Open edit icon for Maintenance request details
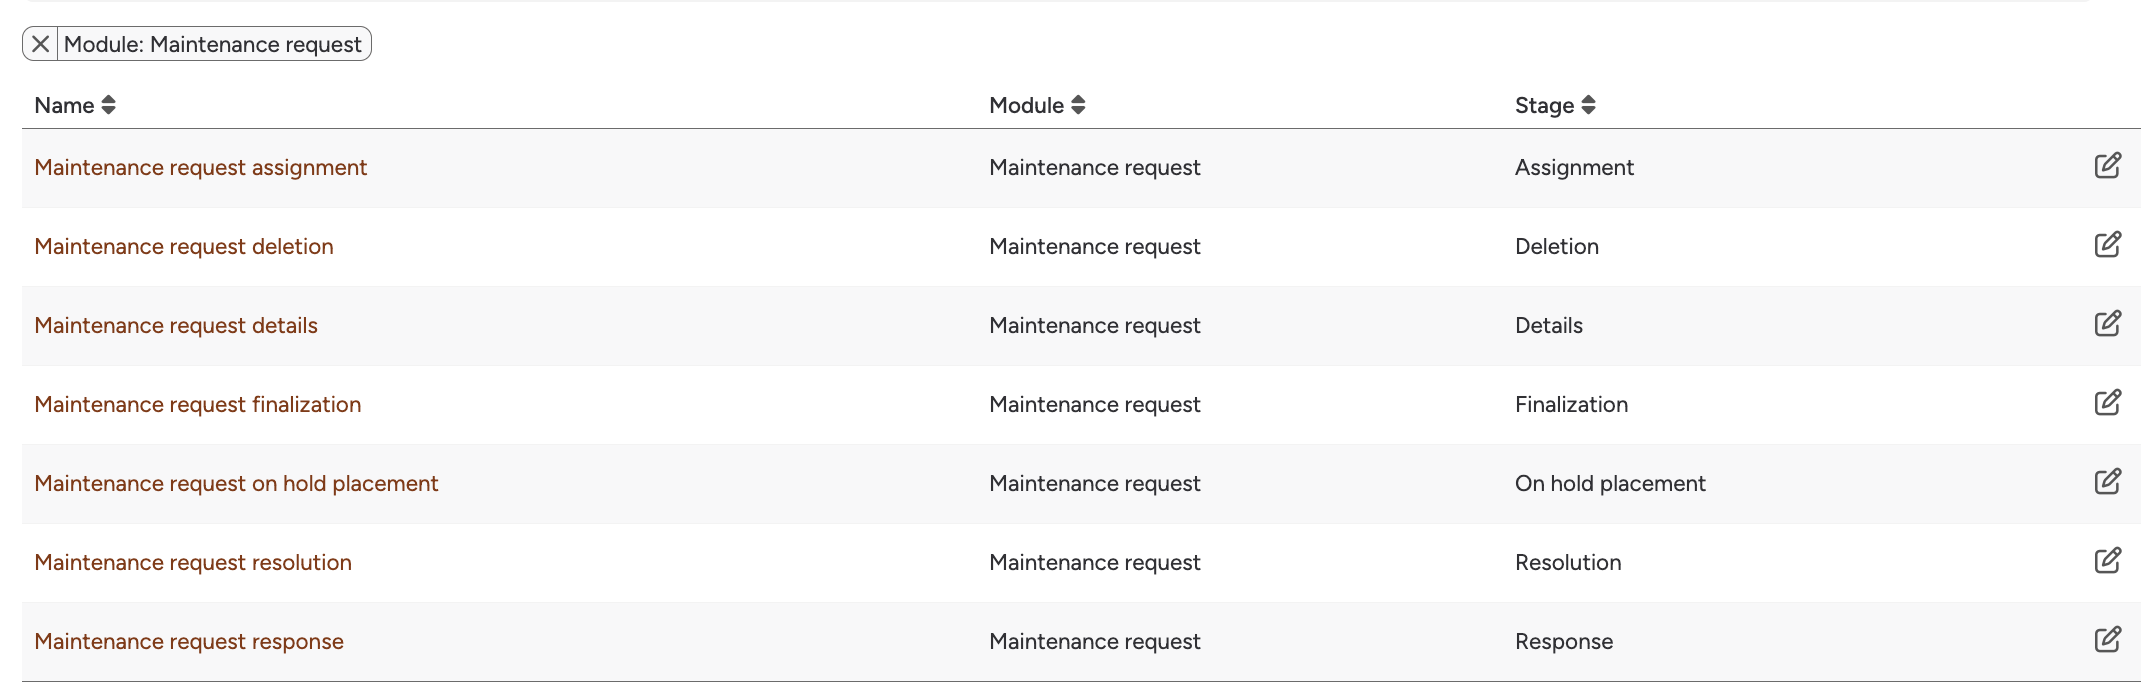This screenshot has width=2141, height=684. click(x=2108, y=324)
